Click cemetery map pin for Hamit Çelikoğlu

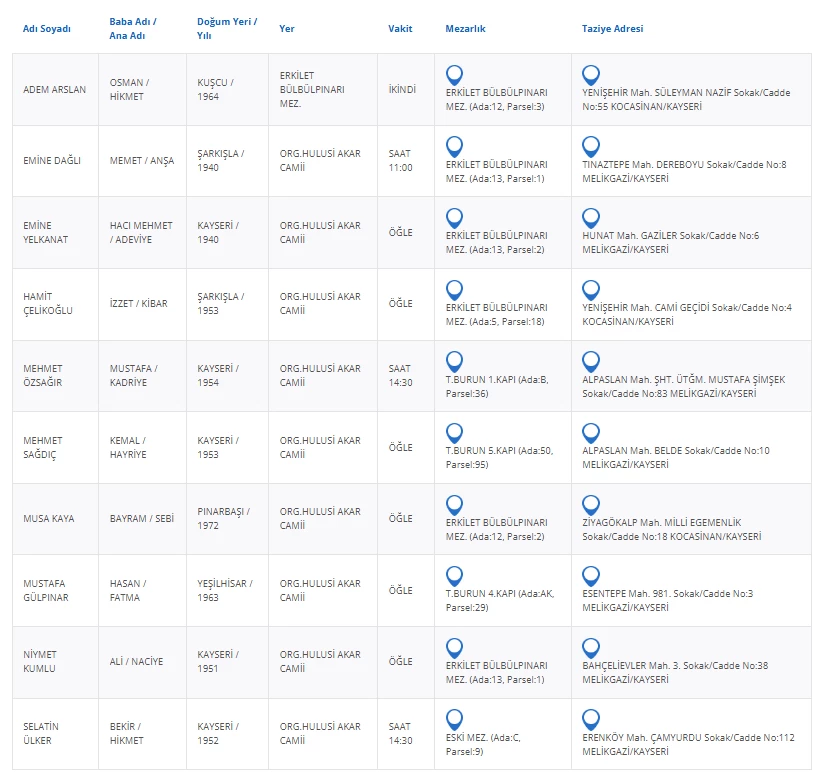pos(454,290)
